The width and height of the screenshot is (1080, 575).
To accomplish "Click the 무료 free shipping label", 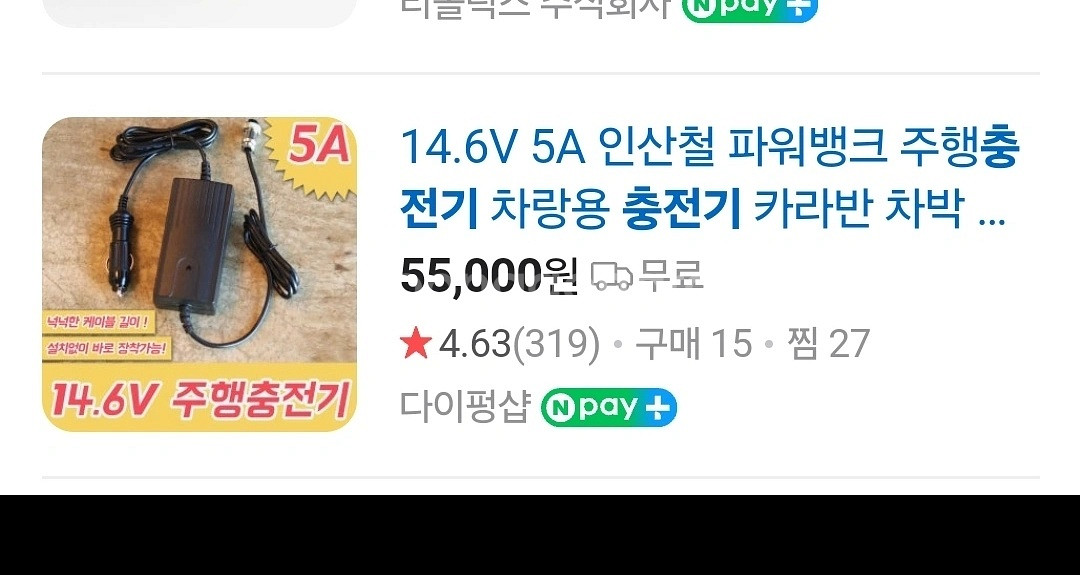I will click(x=671, y=275).
